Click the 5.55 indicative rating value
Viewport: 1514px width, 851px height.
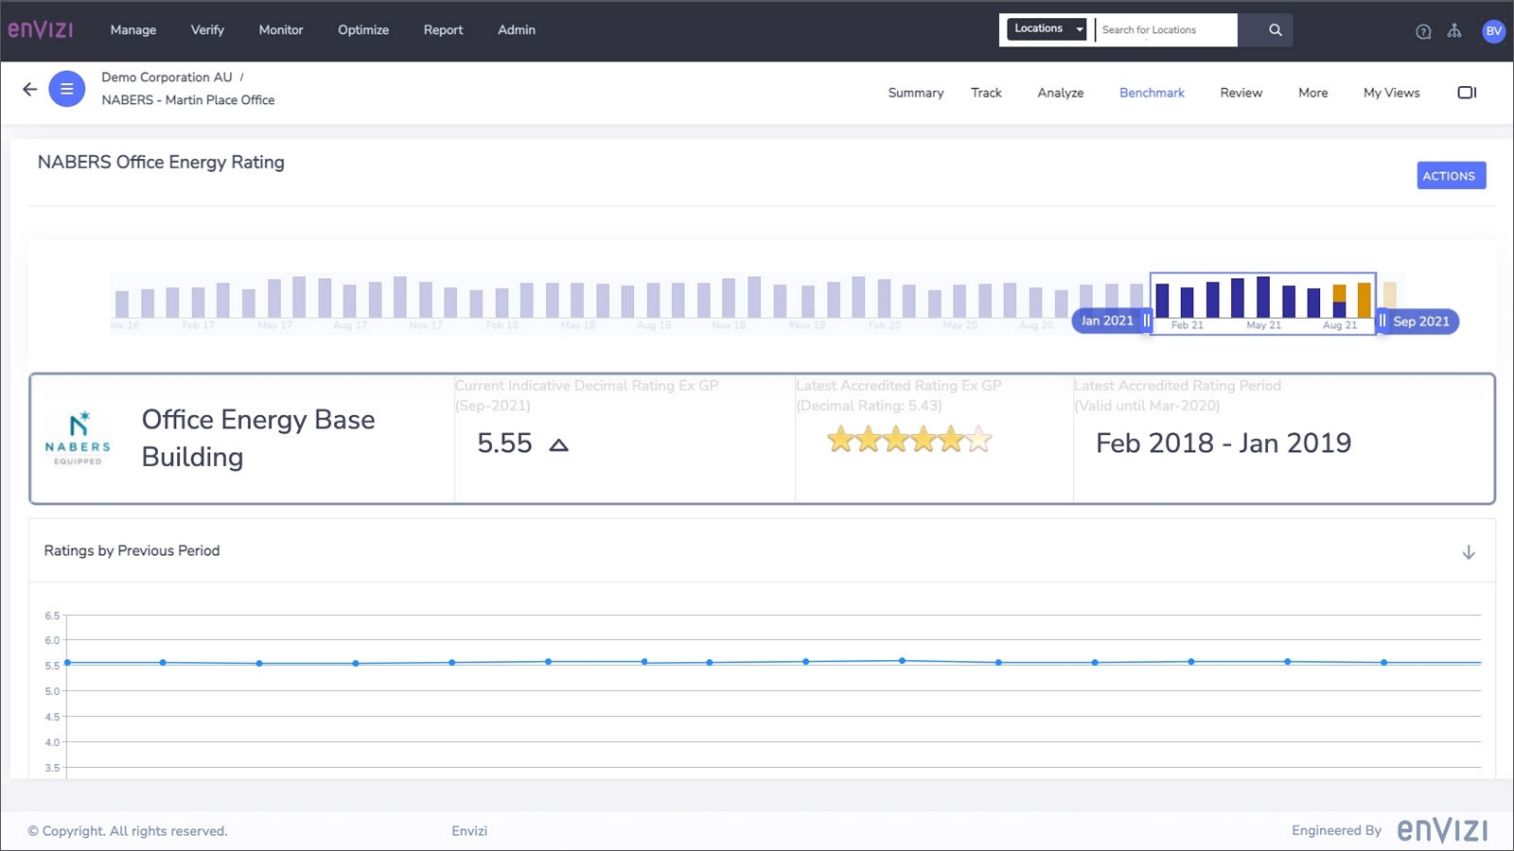click(505, 443)
